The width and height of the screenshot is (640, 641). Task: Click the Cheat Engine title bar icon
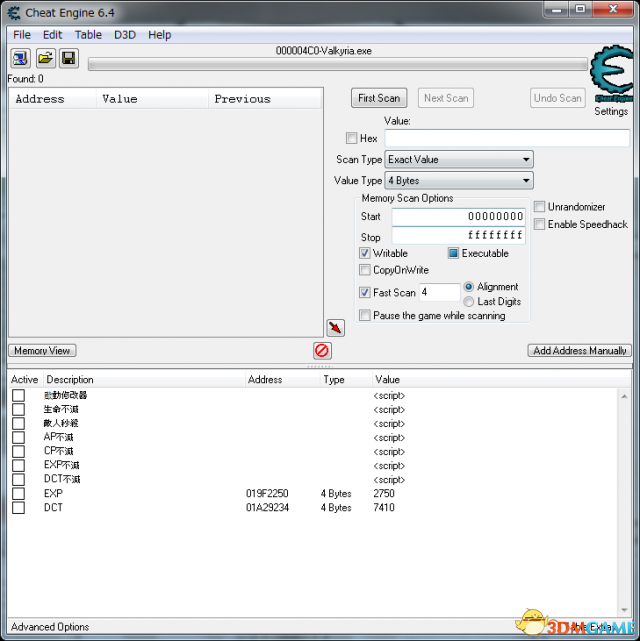[x=13, y=11]
